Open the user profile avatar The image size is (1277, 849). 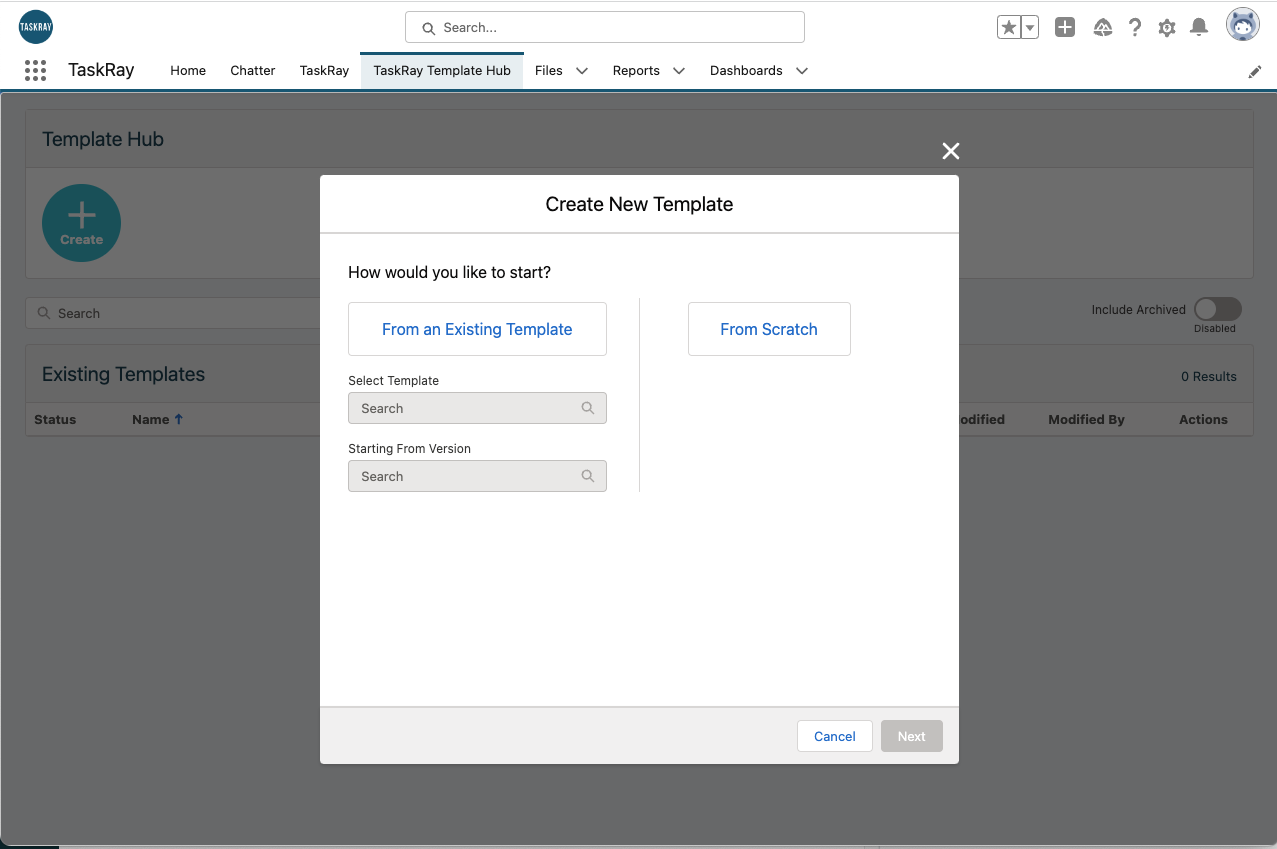[x=1243, y=25]
